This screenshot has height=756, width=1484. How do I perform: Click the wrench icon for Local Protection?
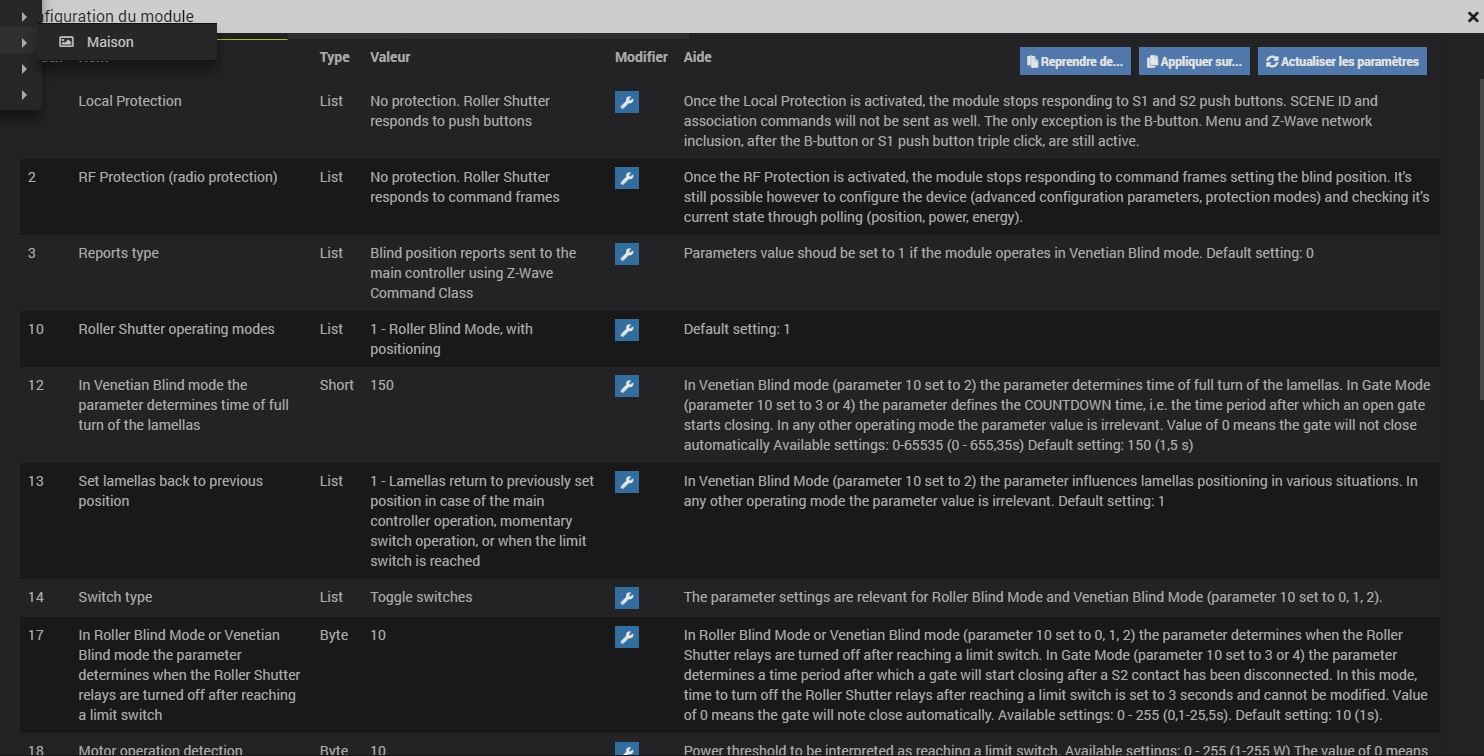627,102
